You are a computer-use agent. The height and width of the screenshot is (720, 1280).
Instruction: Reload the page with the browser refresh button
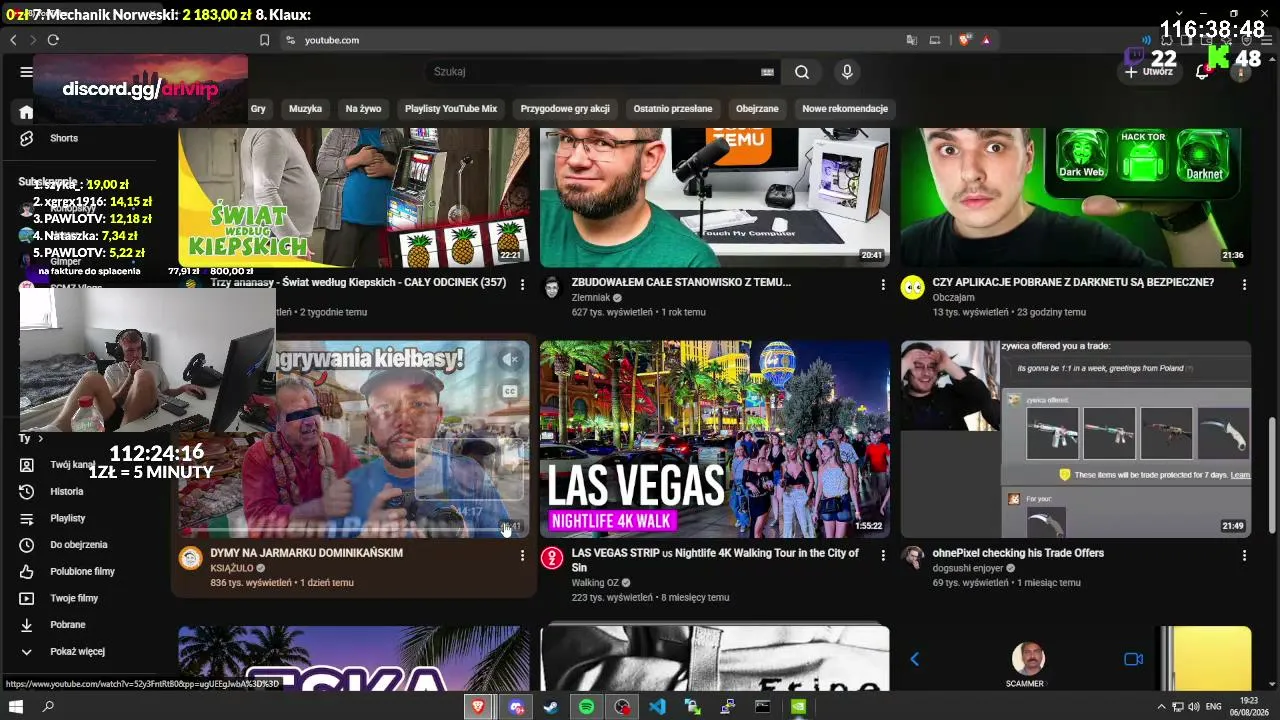[x=53, y=40]
